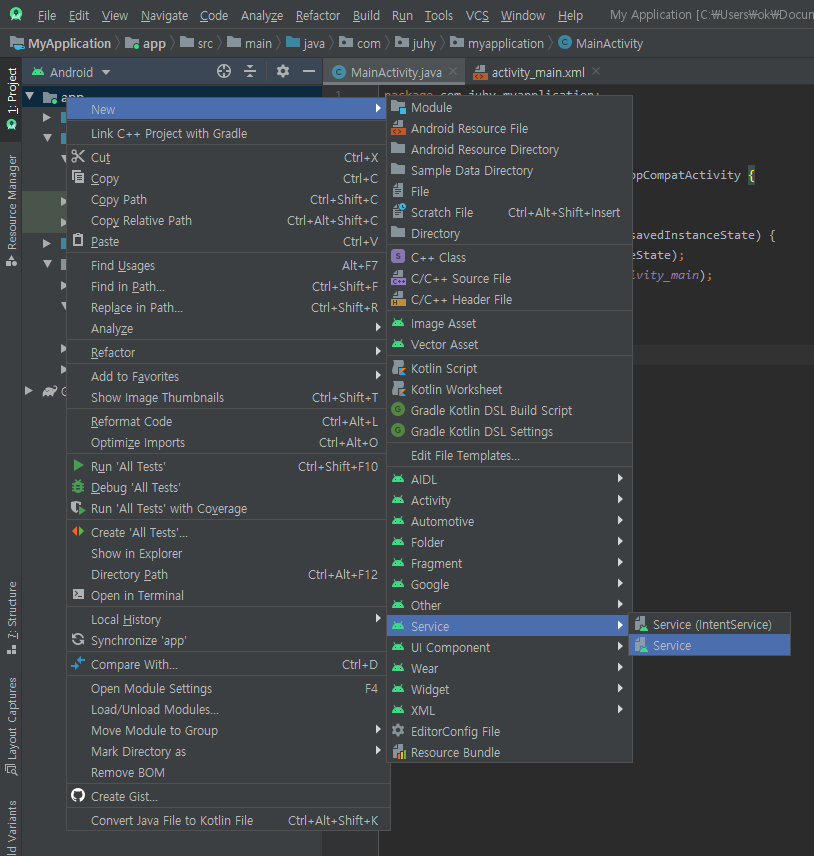Create a new Kotlin Worksheet
This screenshot has width=814, height=856.
coord(509,389)
